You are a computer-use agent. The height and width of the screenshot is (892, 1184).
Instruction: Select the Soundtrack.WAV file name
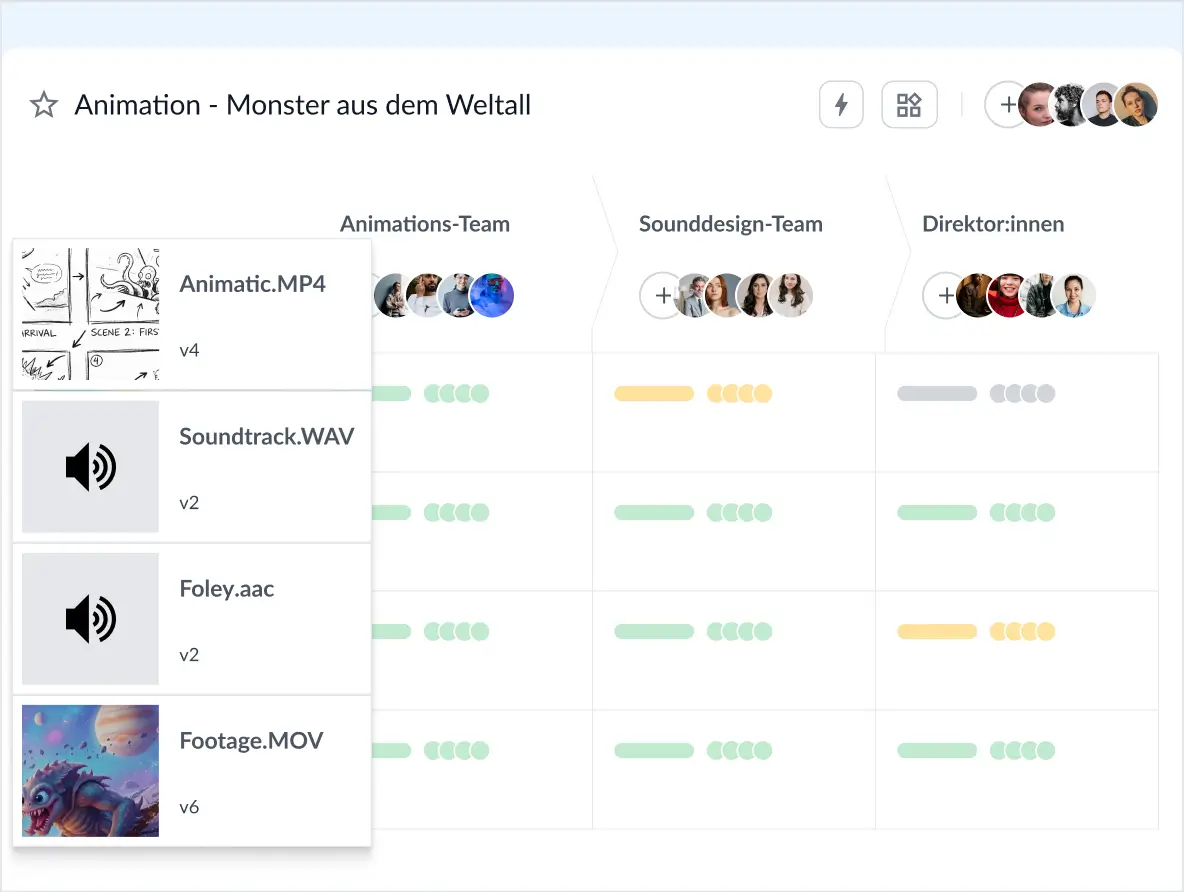coord(267,437)
